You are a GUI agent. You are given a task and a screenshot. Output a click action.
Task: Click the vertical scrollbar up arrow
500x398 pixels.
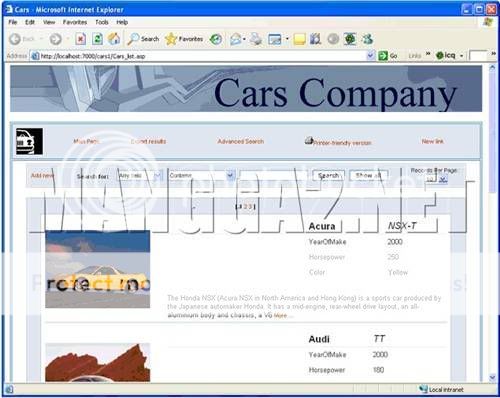point(492,68)
